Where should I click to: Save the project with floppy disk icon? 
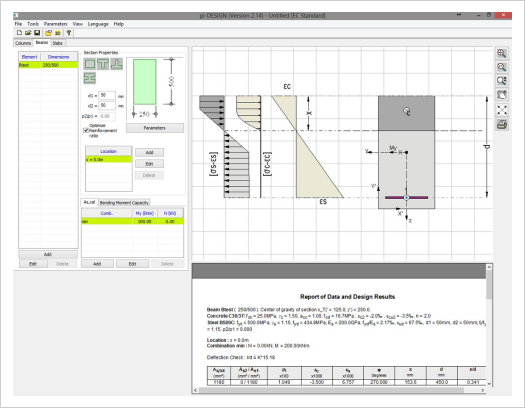tap(37, 33)
